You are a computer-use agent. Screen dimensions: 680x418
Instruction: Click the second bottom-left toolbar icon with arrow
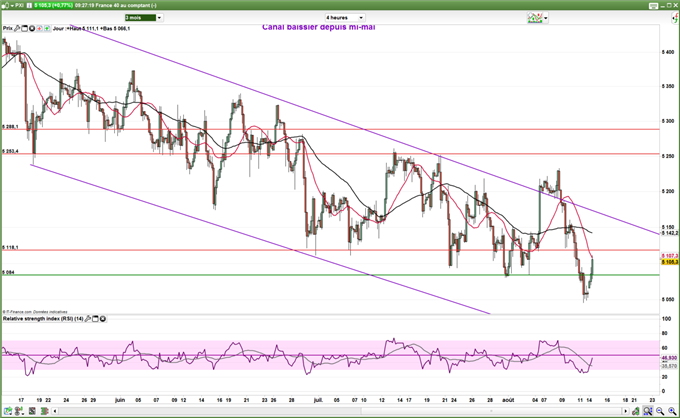[x=20, y=411]
